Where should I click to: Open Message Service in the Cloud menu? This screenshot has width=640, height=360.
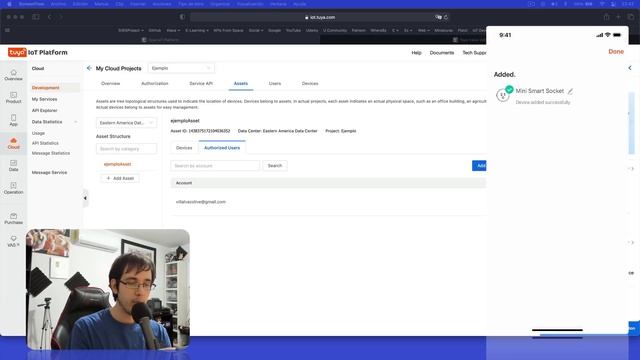49,173
